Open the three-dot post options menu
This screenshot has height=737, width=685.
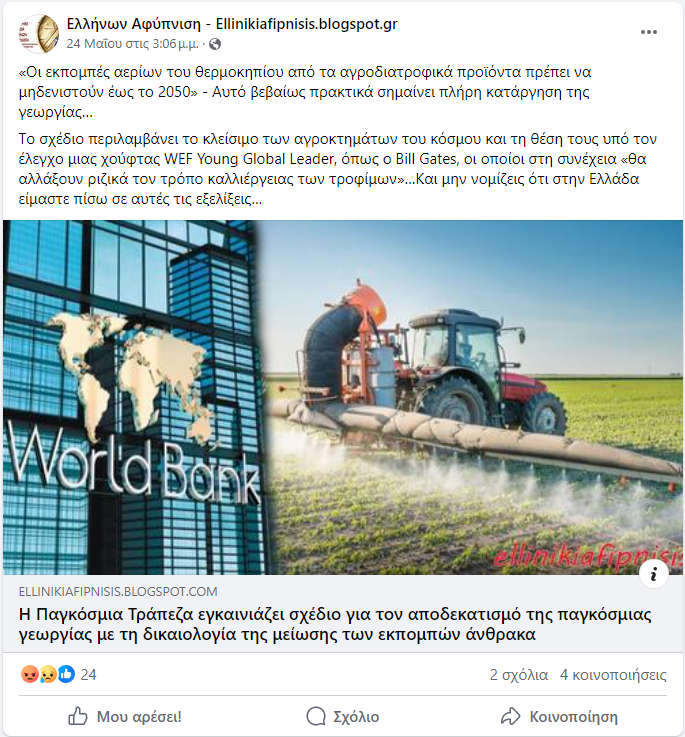click(x=648, y=32)
